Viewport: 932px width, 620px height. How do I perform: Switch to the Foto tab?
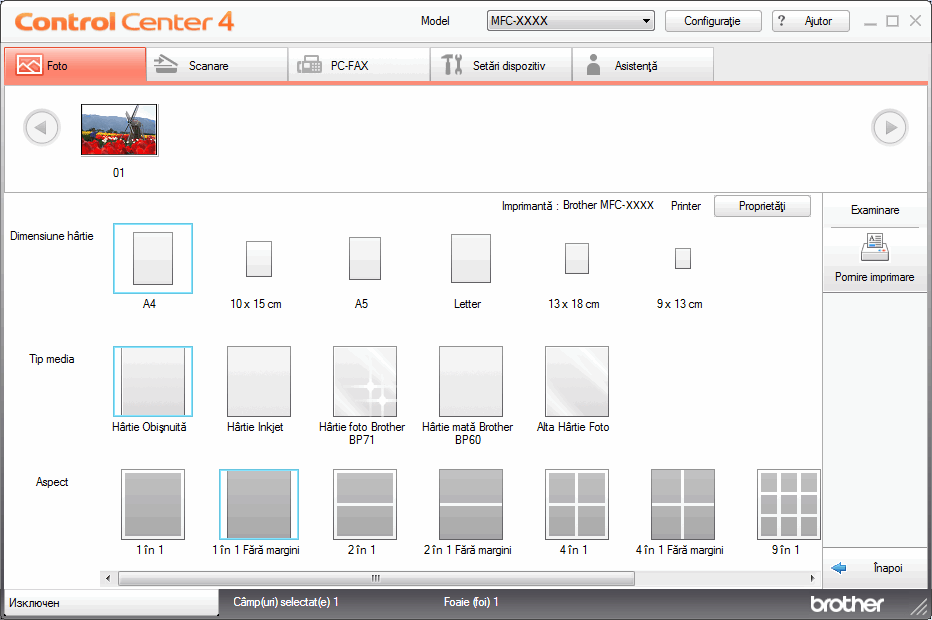click(x=75, y=65)
